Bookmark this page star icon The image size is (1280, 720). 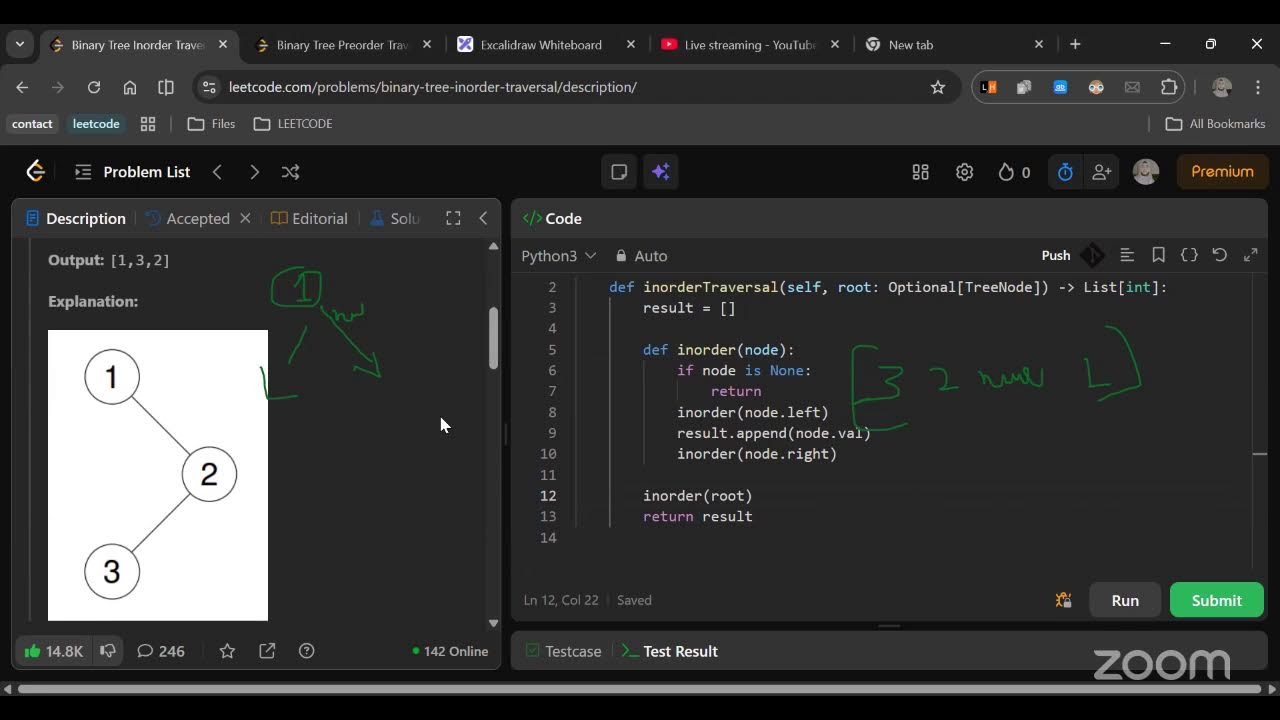[x=938, y=87]
